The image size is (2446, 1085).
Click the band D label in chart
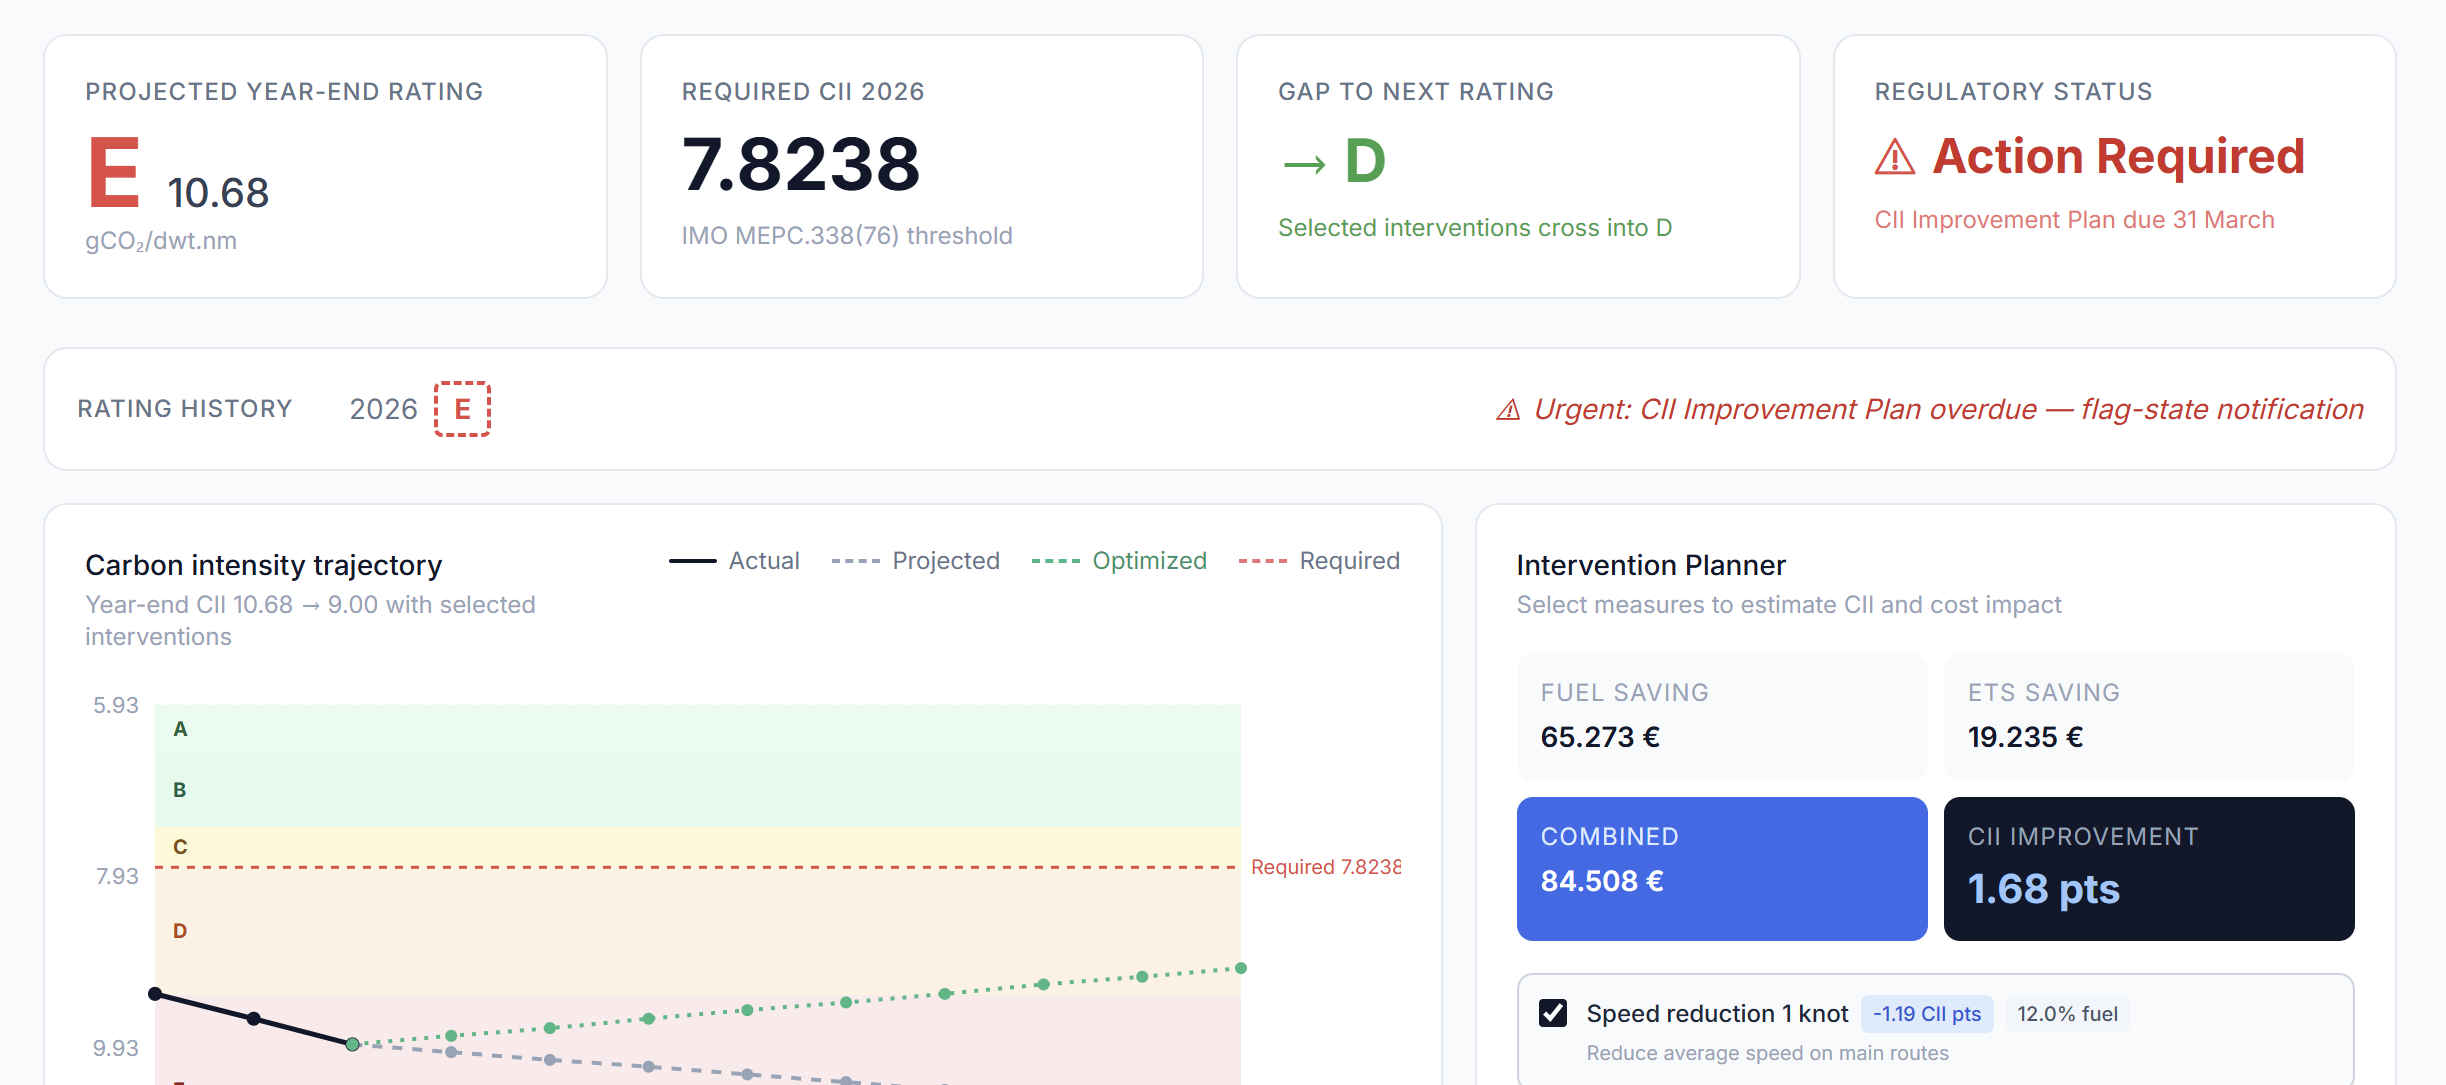tap(180, 931)
